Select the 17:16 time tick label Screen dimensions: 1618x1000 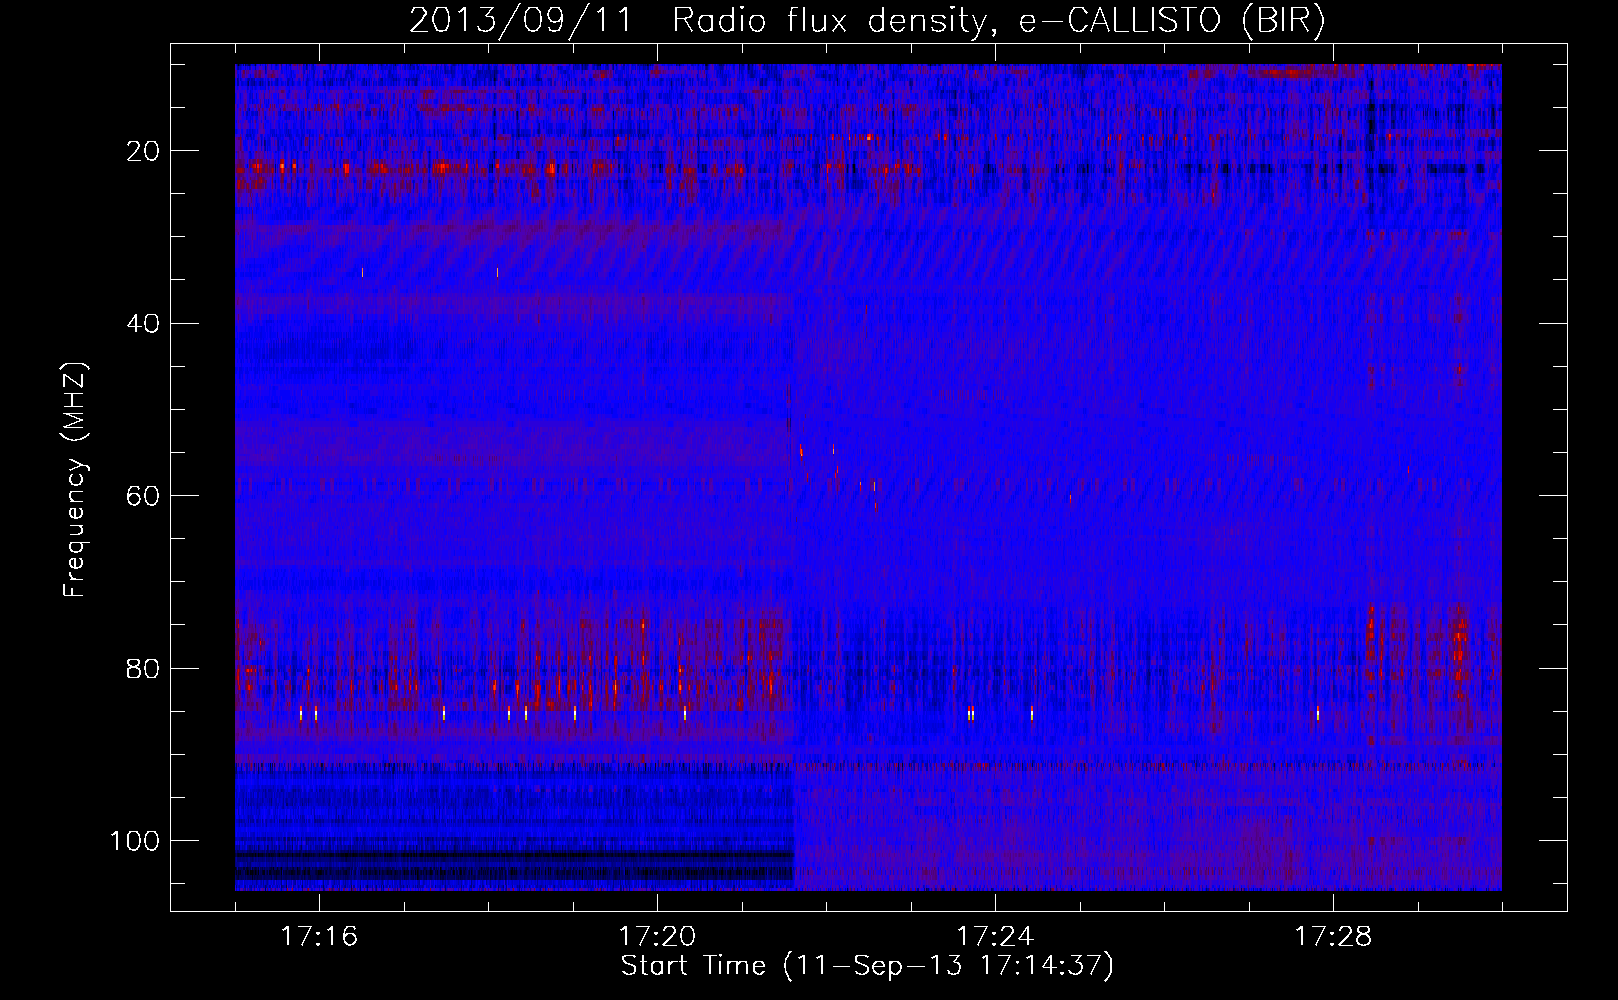coord(319,937)
